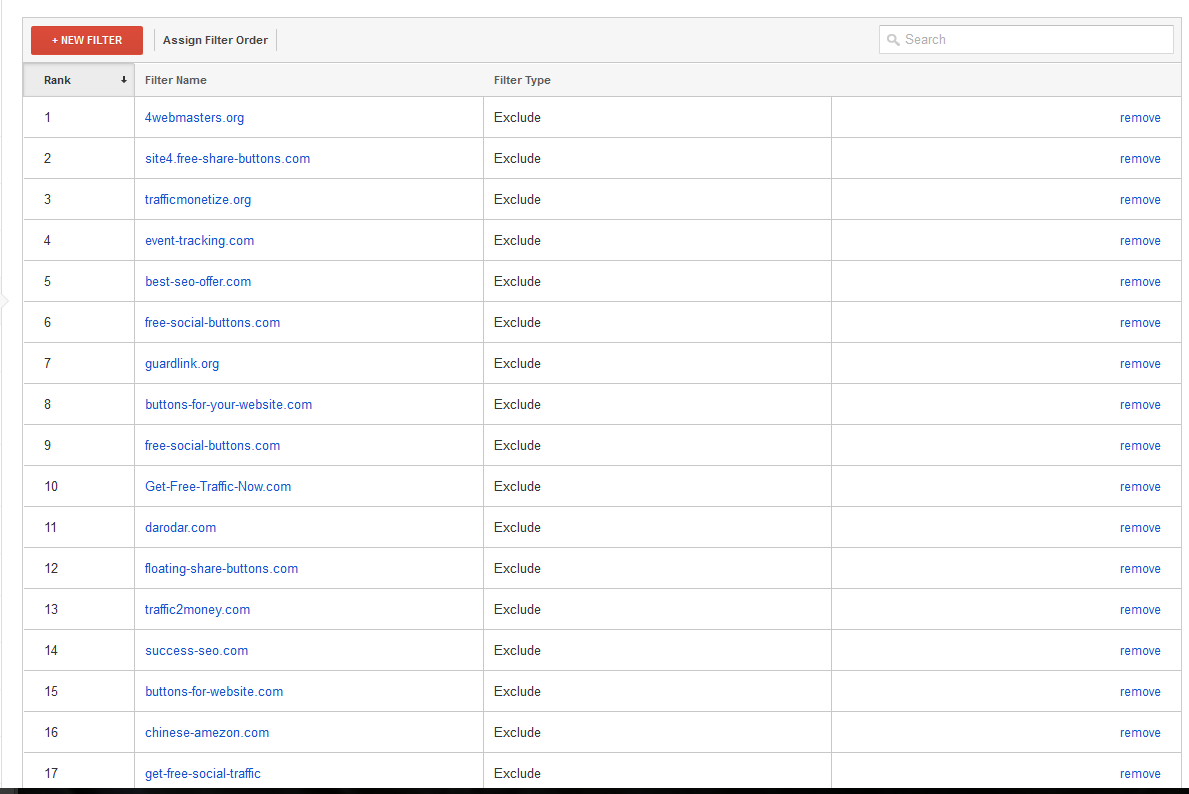This screenshot has width=1189, height=794.
Task: Open the guardlink.org filter
Action: pyautogui.click(x=182, y=363)
